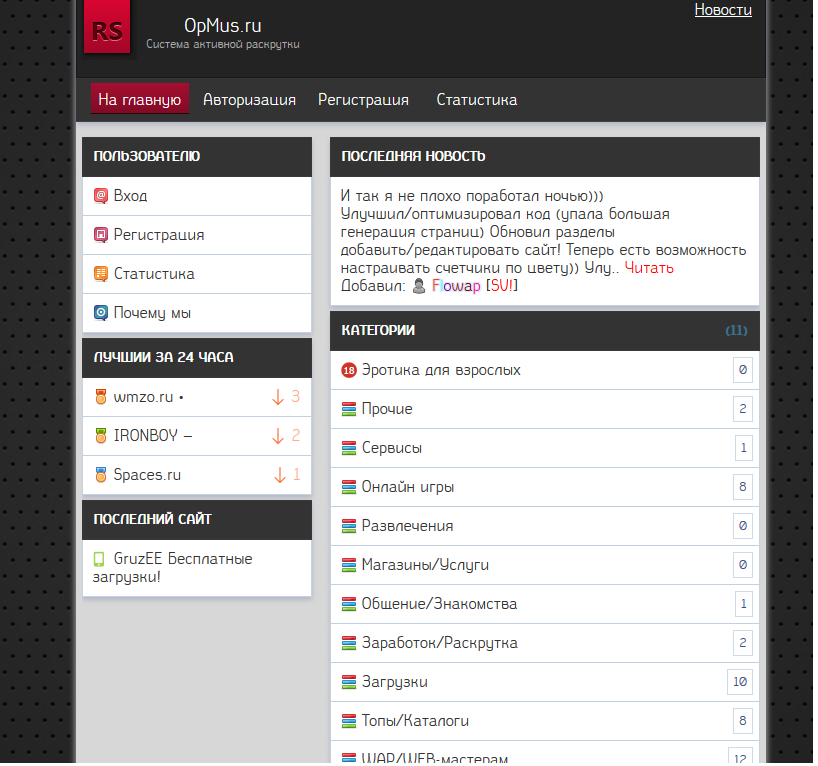Select the Загрузки category

coord(395,682)
